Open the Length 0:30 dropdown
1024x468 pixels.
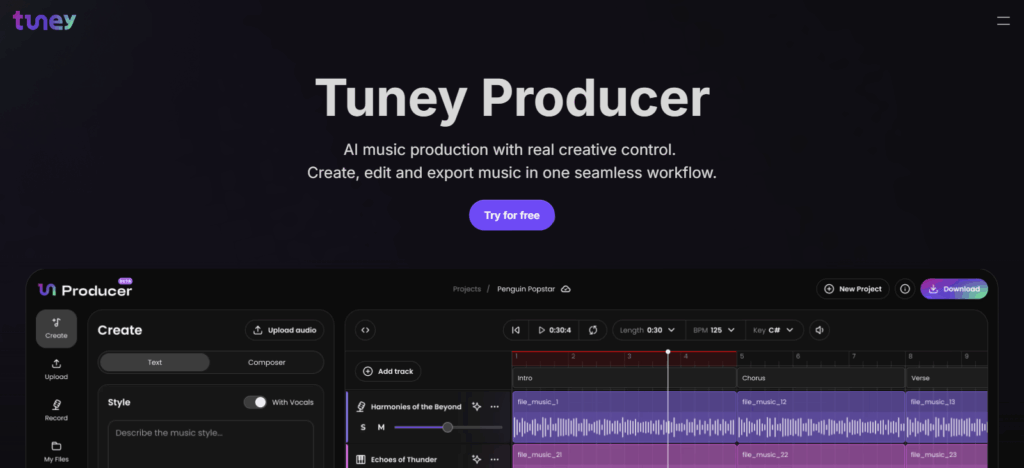click(x=648, y=330)
